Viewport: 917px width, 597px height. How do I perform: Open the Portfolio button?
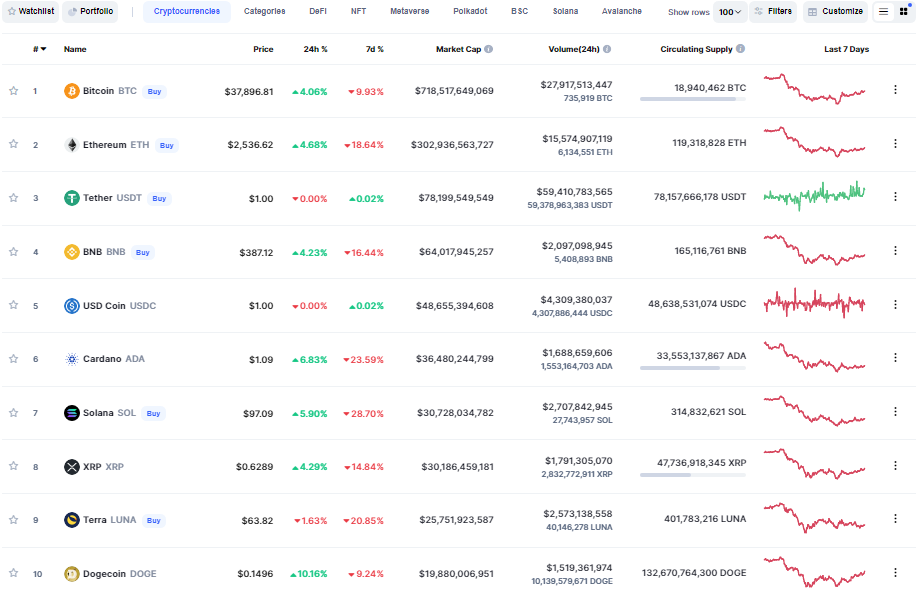click(90, 12)
